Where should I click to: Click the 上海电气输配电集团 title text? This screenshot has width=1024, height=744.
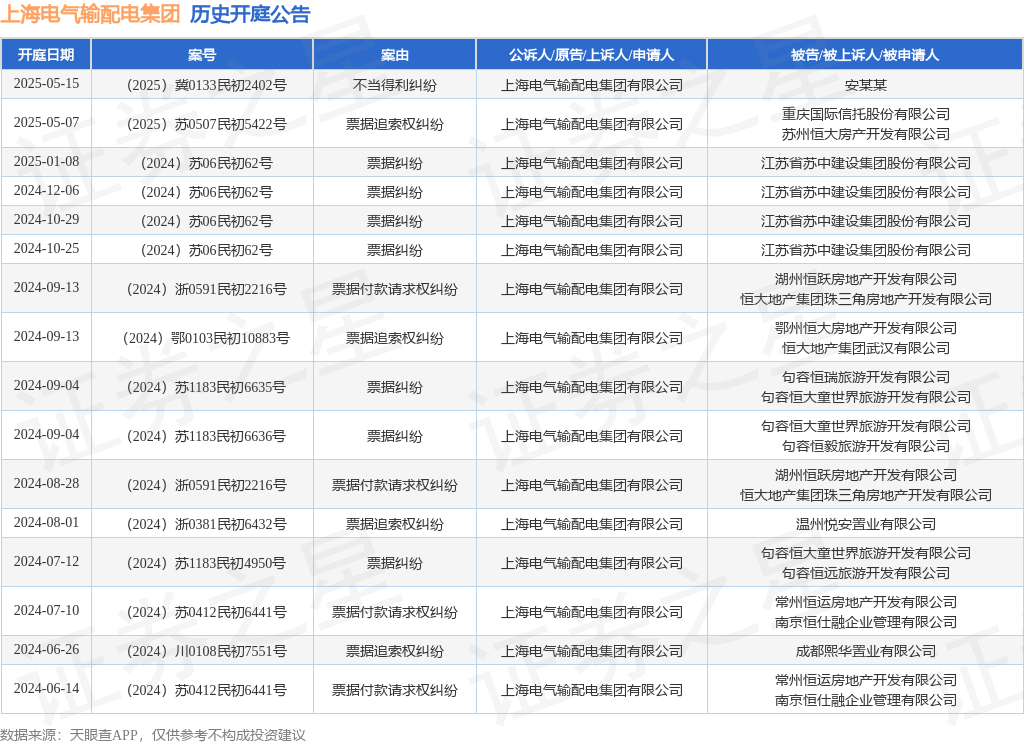click(90, 14)
